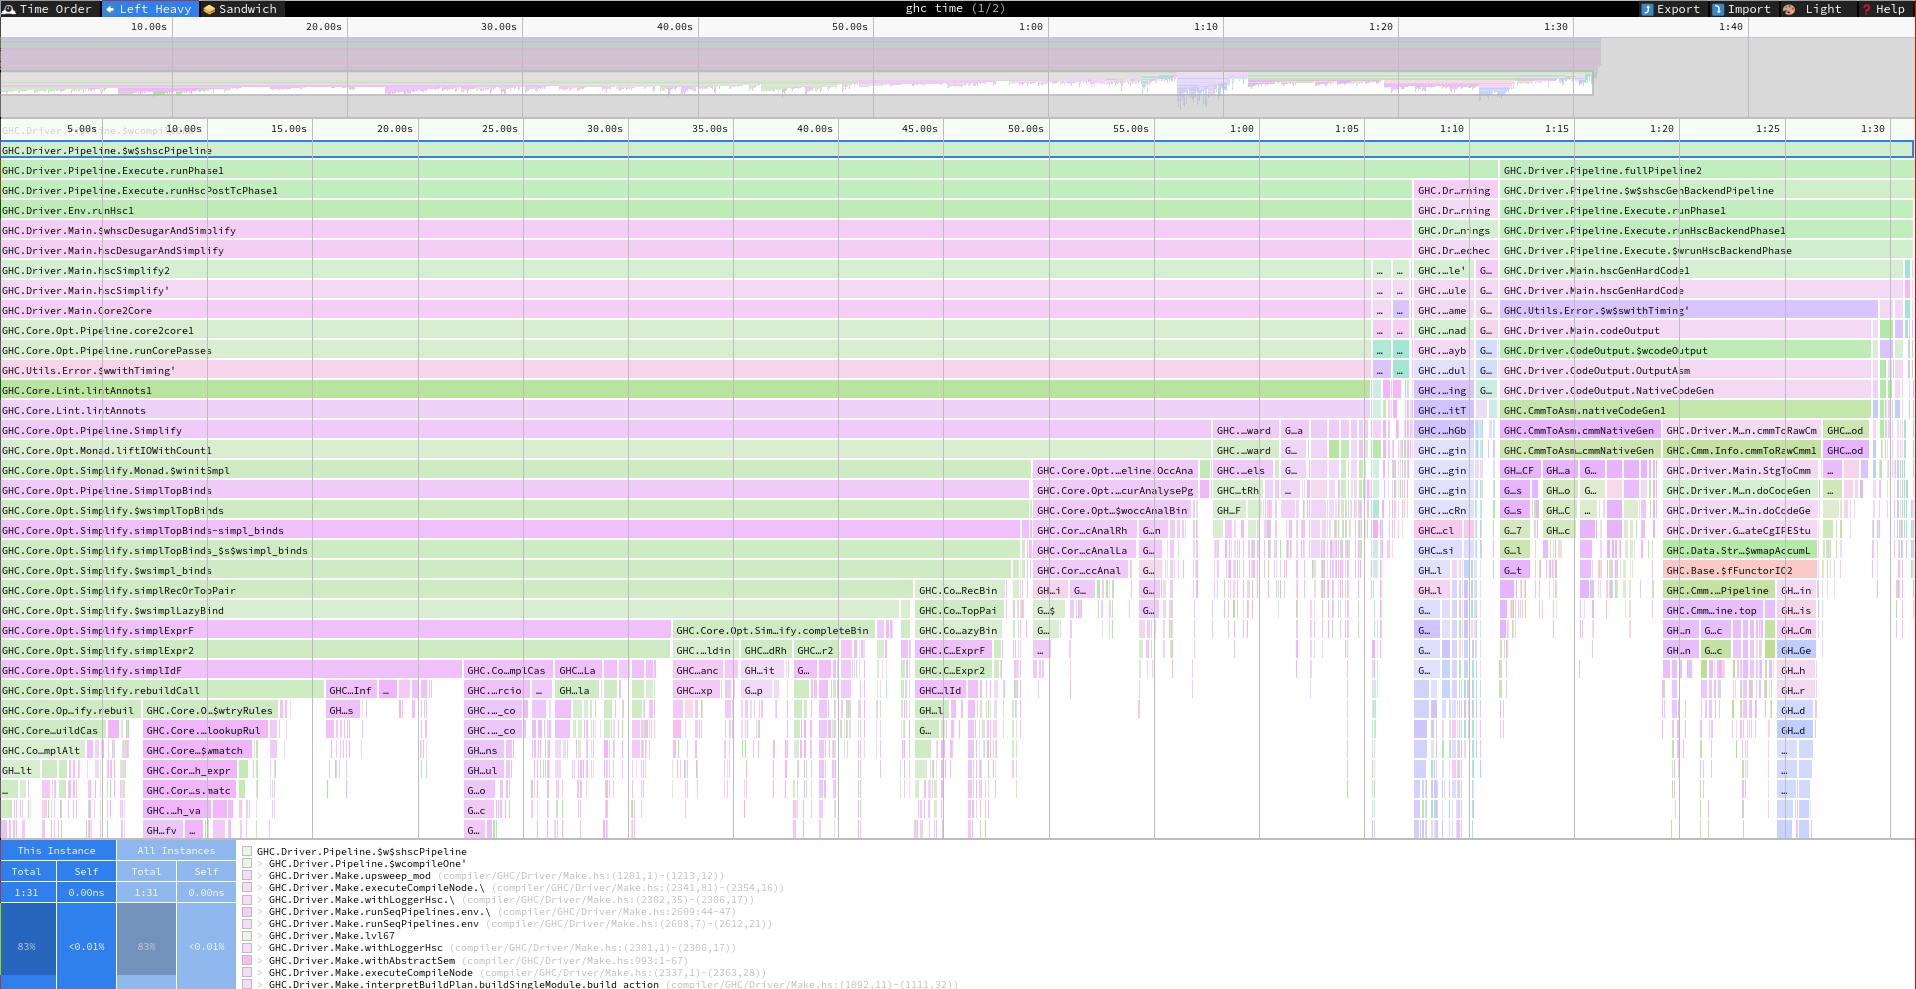Expand GHC.Driver.Make.upsweep_mod caller entry

pyautogui.click(x=259, y=876)
